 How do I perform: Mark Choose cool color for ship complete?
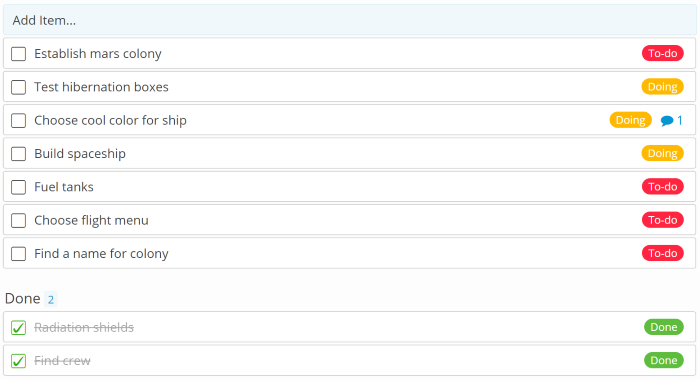tap(18, 121)
